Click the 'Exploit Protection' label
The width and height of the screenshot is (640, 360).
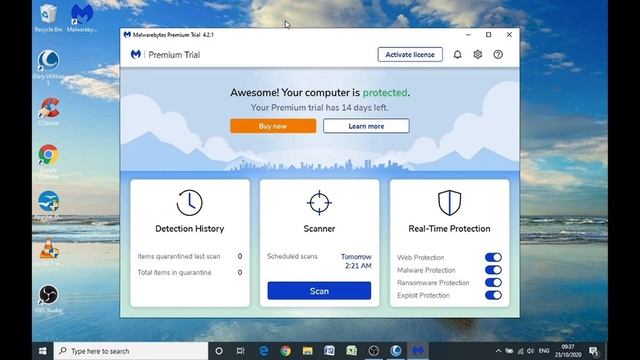[x=423, y=295]
